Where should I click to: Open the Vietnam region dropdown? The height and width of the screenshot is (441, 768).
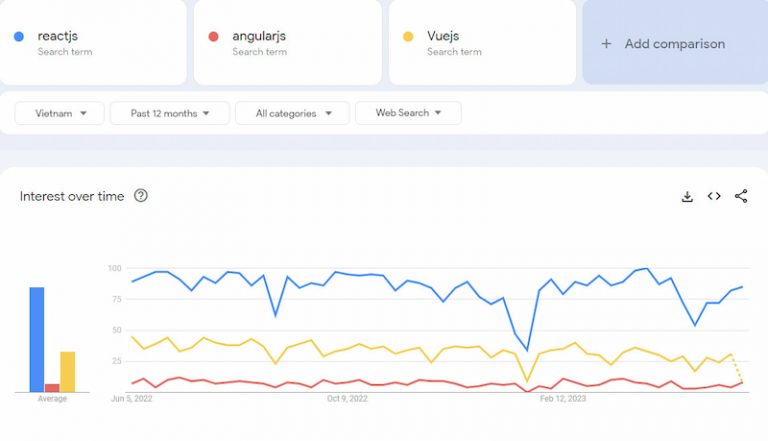[59, 113]
